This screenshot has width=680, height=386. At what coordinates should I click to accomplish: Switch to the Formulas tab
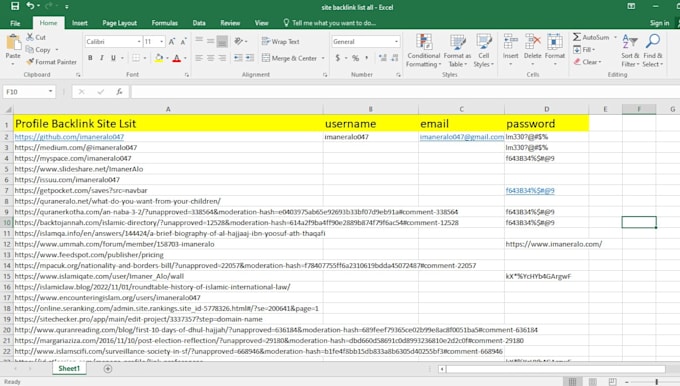point(164,23)
